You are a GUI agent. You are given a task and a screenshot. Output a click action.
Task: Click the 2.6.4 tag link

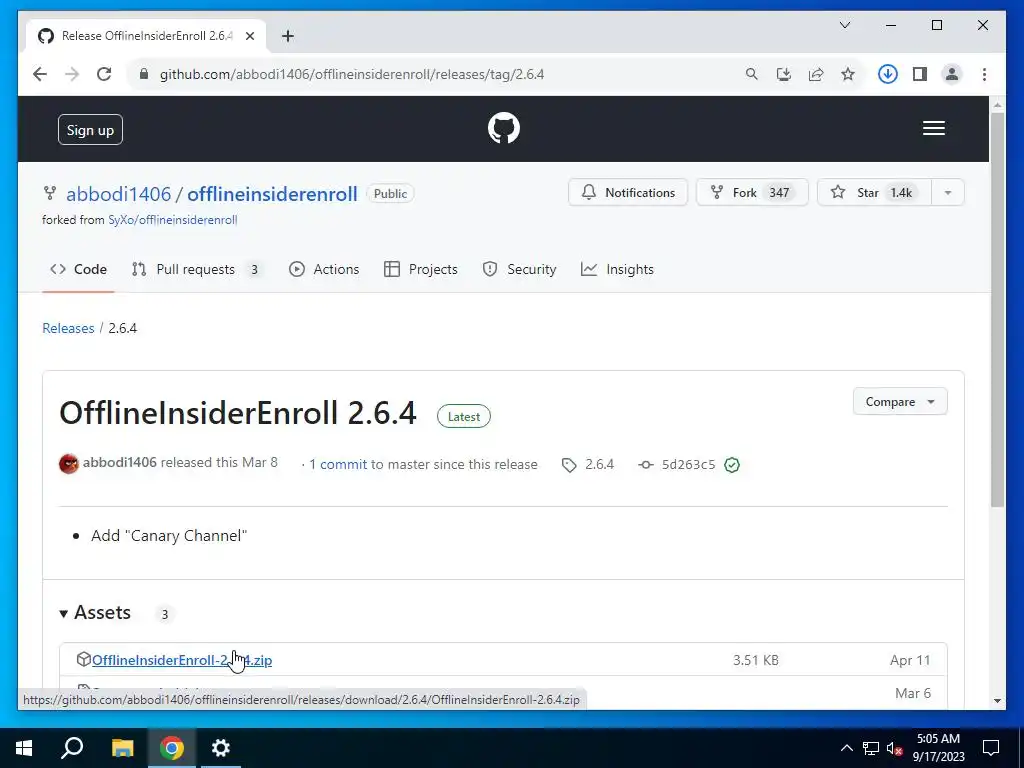click(x=588, y=464)
